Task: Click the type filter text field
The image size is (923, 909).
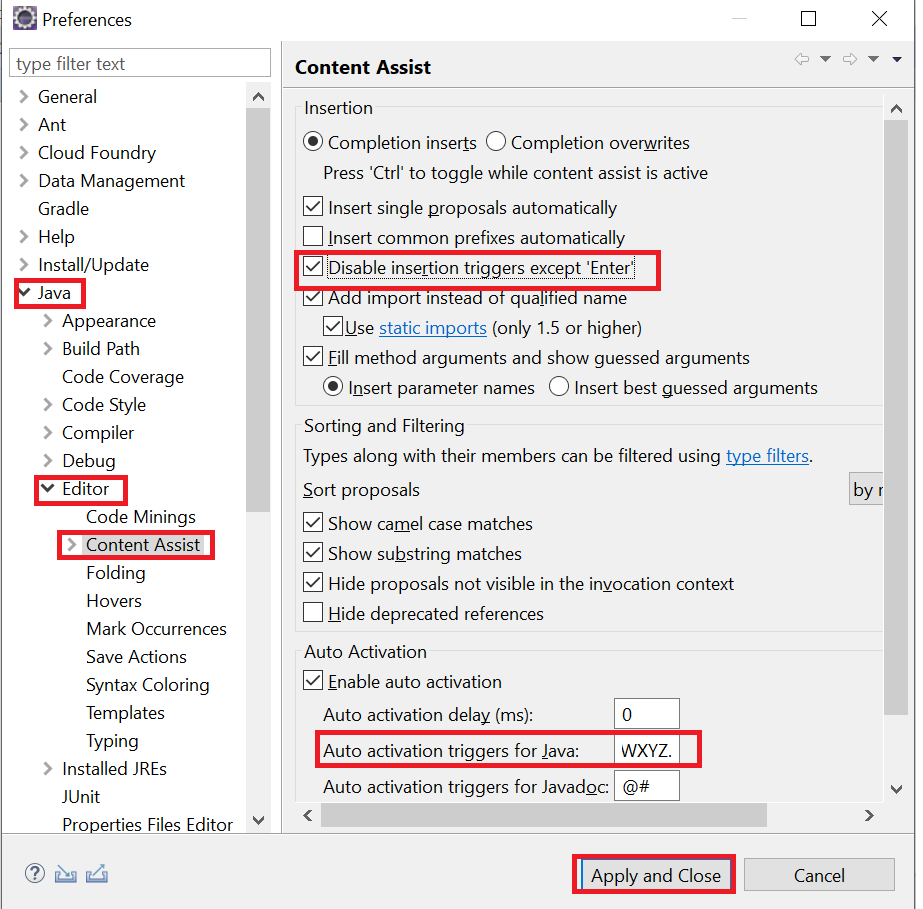Action: (140, 62)
